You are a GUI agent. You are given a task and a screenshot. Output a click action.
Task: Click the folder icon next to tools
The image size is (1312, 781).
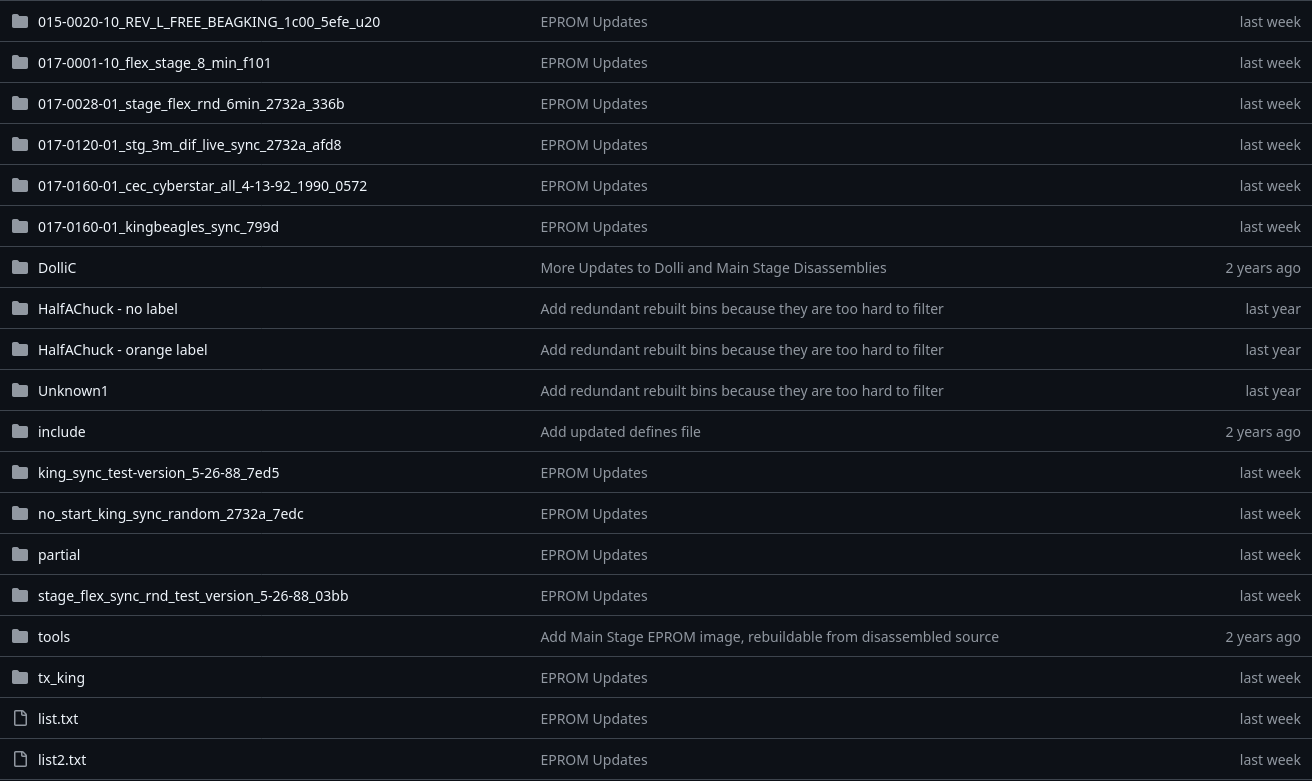pyautogui.click(x=20, y=636)
